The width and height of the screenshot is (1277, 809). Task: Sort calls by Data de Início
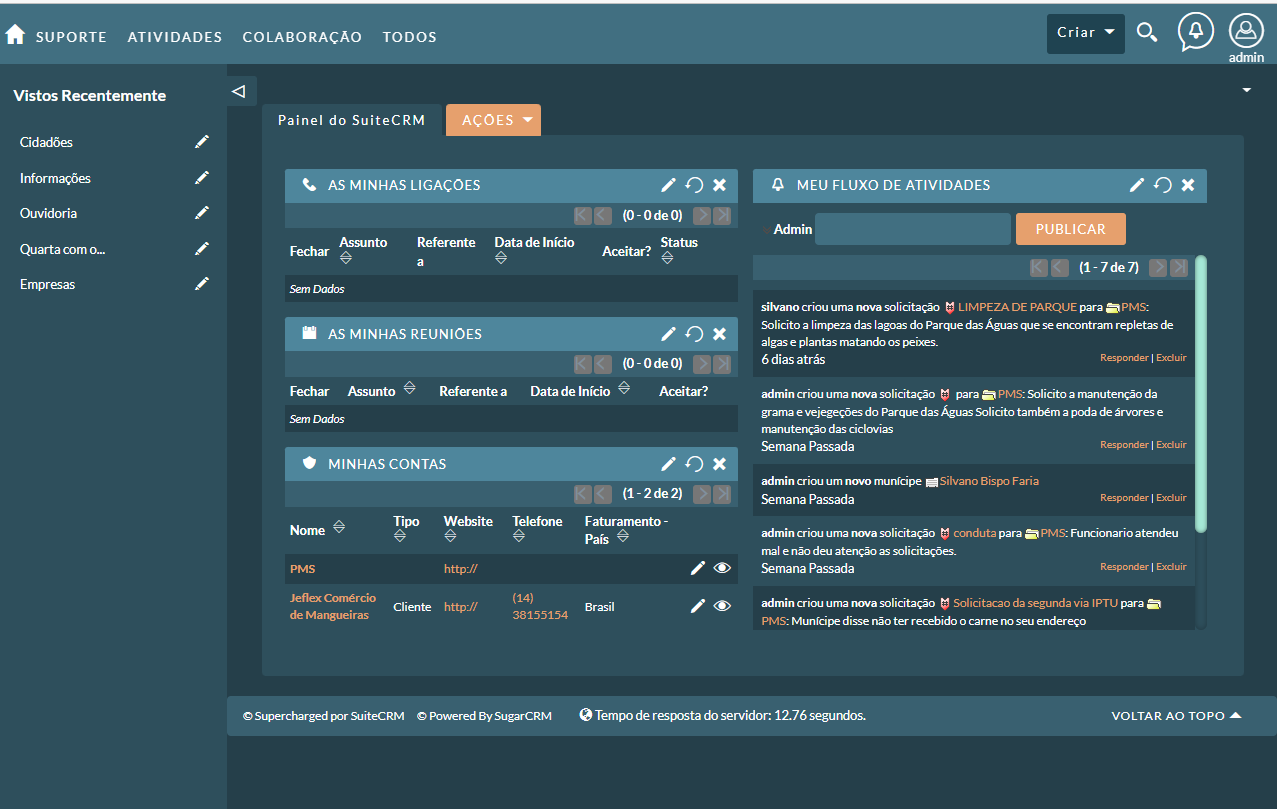coord(501,258)
